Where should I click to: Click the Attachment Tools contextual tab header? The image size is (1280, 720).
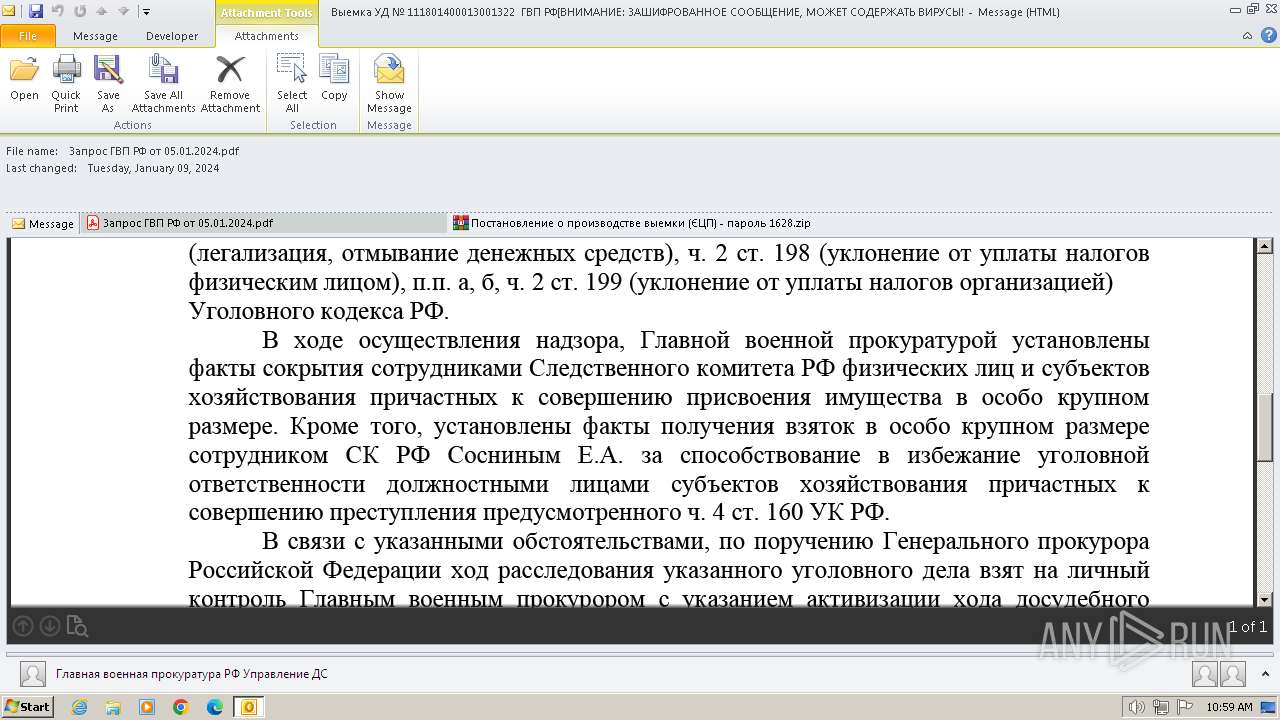[266, 13]
